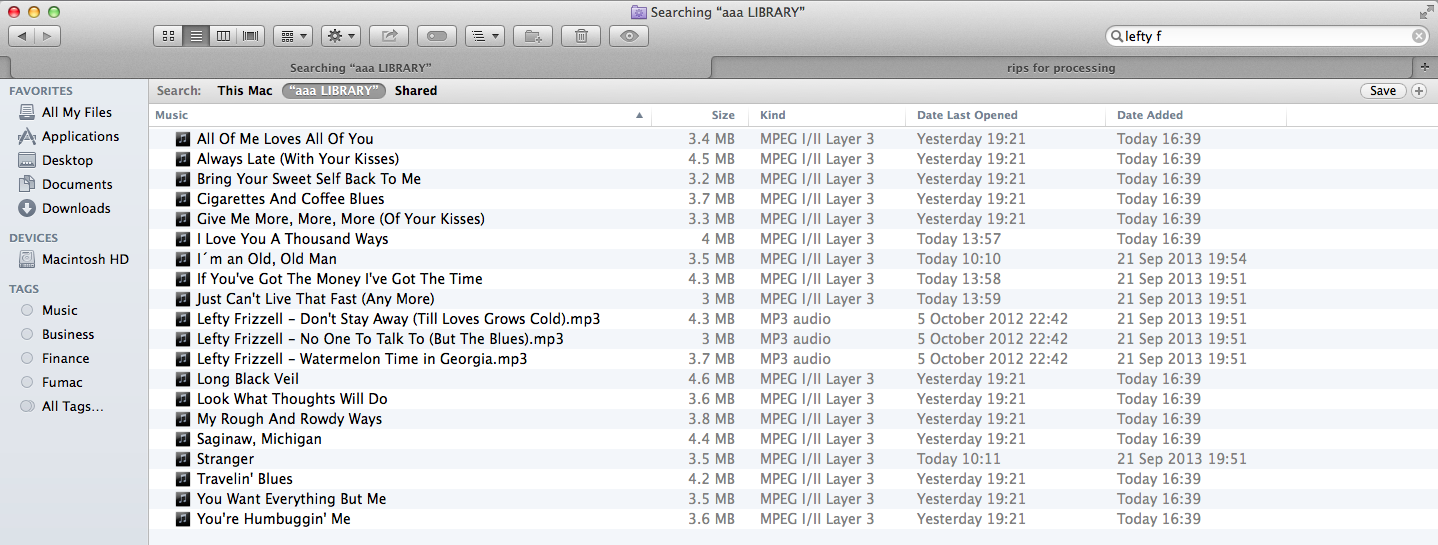This screenshot has width=1438, height=545.
Task: Set search scope to Shared
Action: 416,91
